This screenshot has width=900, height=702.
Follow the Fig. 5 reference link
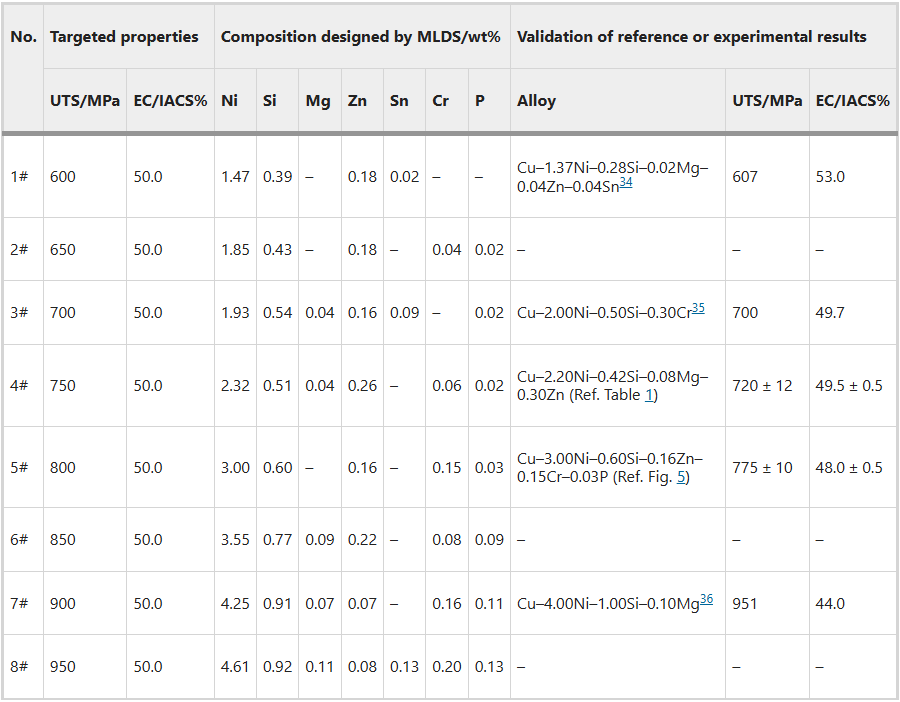[682, 477]
